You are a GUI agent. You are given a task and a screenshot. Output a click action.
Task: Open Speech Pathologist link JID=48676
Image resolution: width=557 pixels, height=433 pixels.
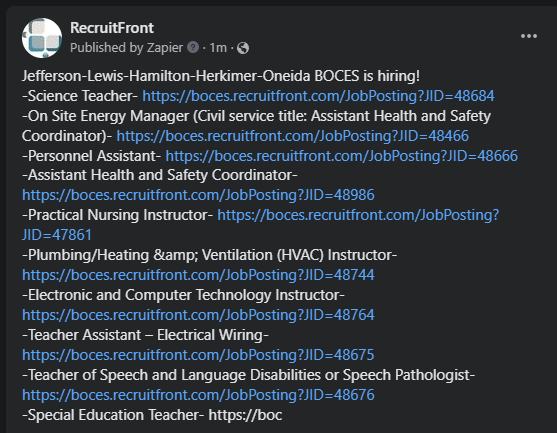(x=198, y=395)
